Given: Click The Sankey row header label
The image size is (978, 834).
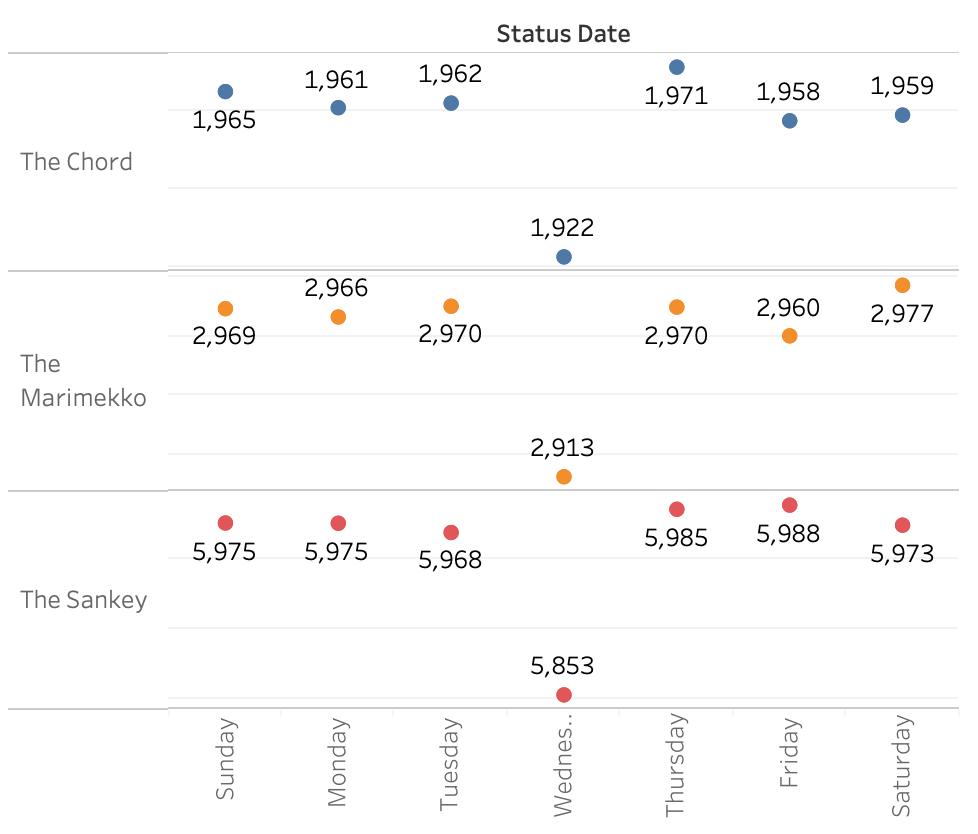Looking at the screenshot, I should coord(84,600).
